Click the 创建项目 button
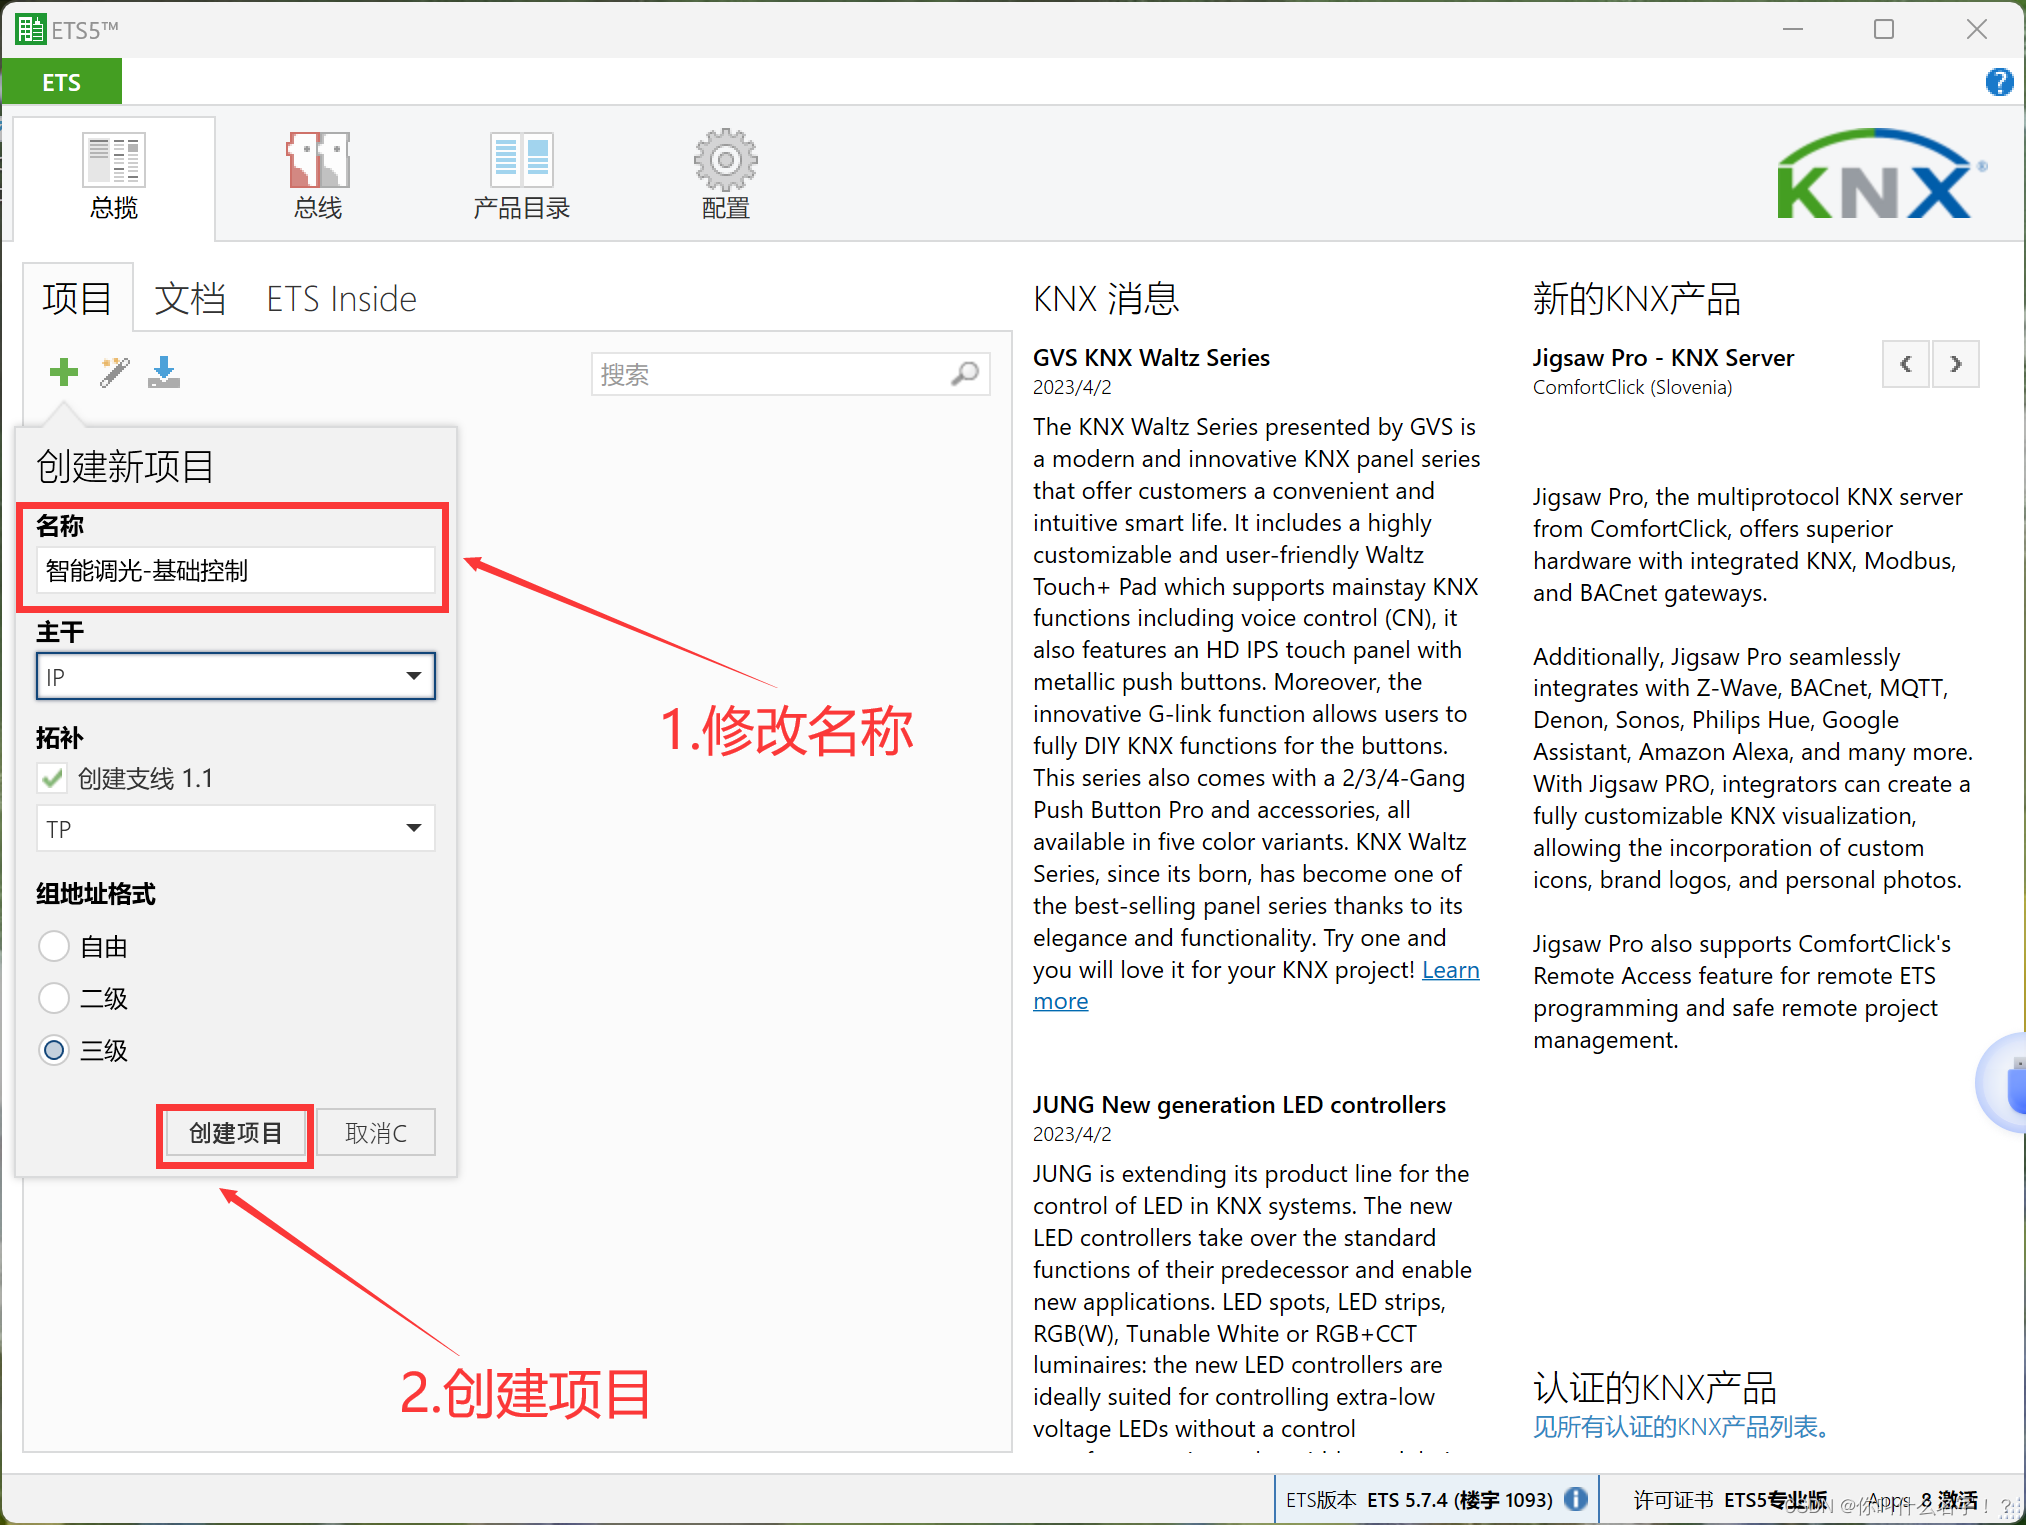The height and width of the screenshot is (1525, 2026). [235, 1133]
